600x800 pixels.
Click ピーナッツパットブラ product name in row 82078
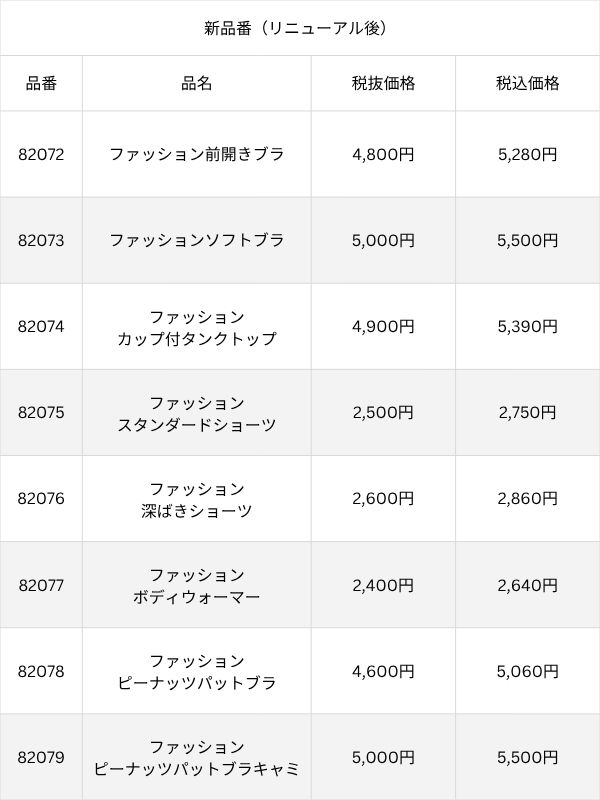pyautogui.click(x=196, y=682)
